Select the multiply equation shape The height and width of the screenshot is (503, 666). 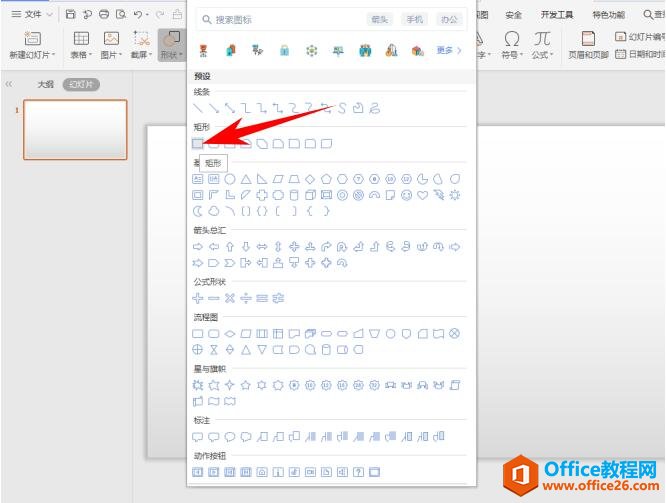tap(230, 298)
